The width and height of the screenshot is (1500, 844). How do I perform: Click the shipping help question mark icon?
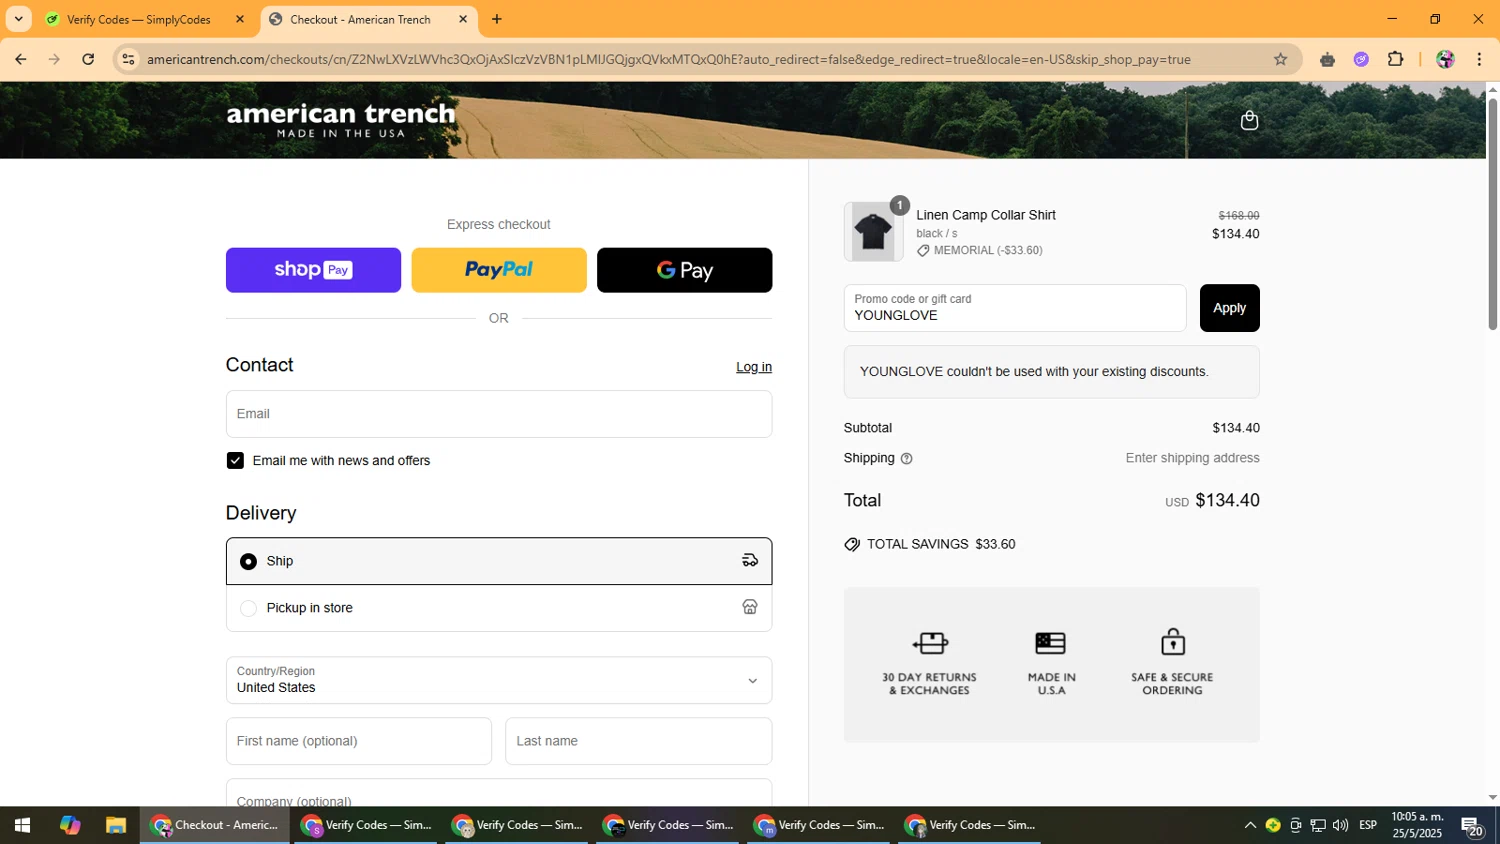[x=906, y=459]
